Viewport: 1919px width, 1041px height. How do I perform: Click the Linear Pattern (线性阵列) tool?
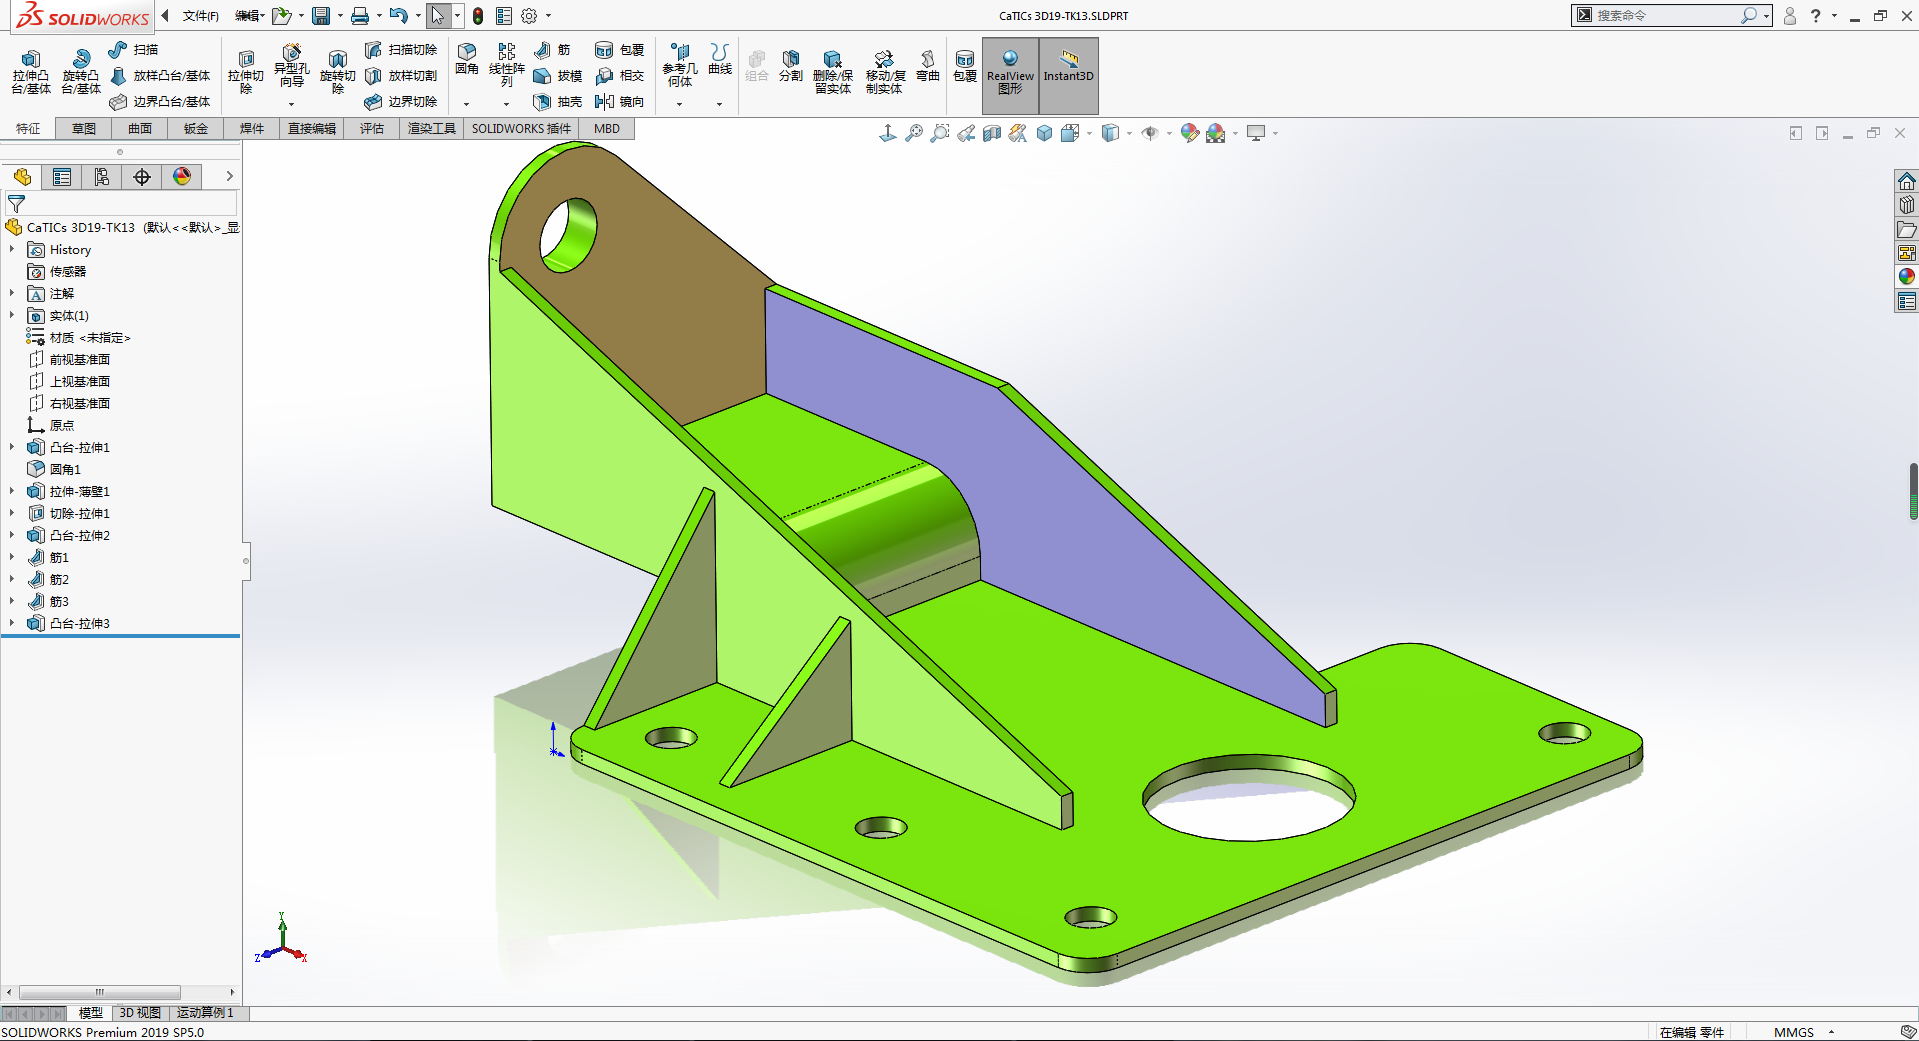pyautogui.click(x=507, y=66)
